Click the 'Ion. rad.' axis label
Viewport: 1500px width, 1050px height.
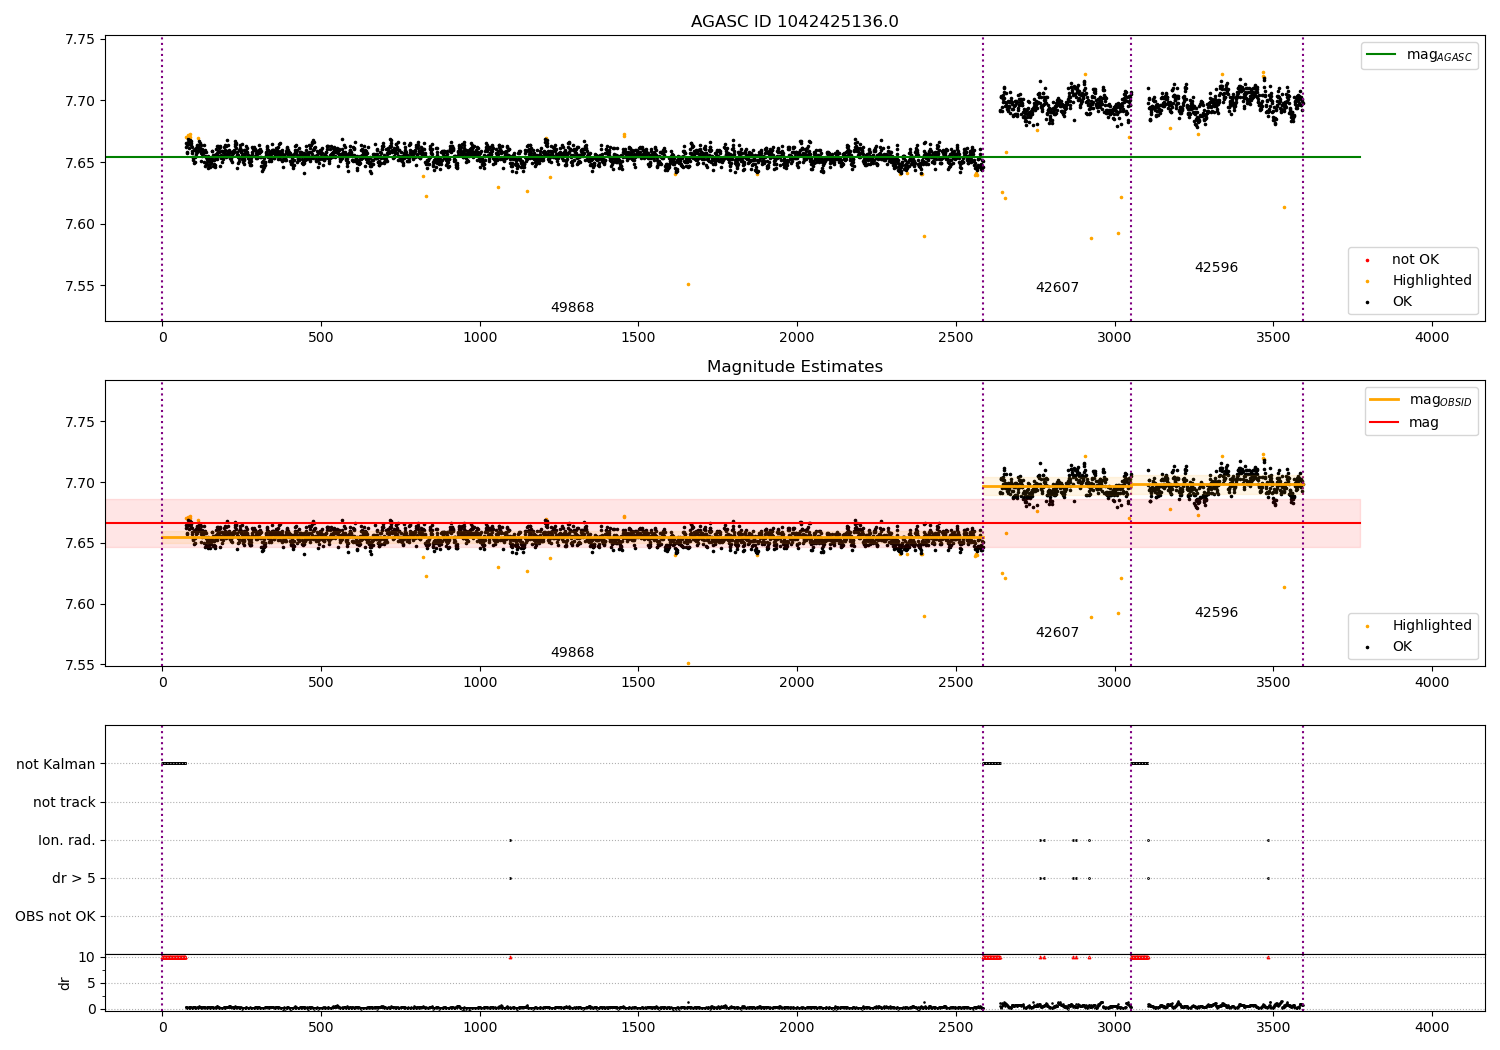[67, 841]
